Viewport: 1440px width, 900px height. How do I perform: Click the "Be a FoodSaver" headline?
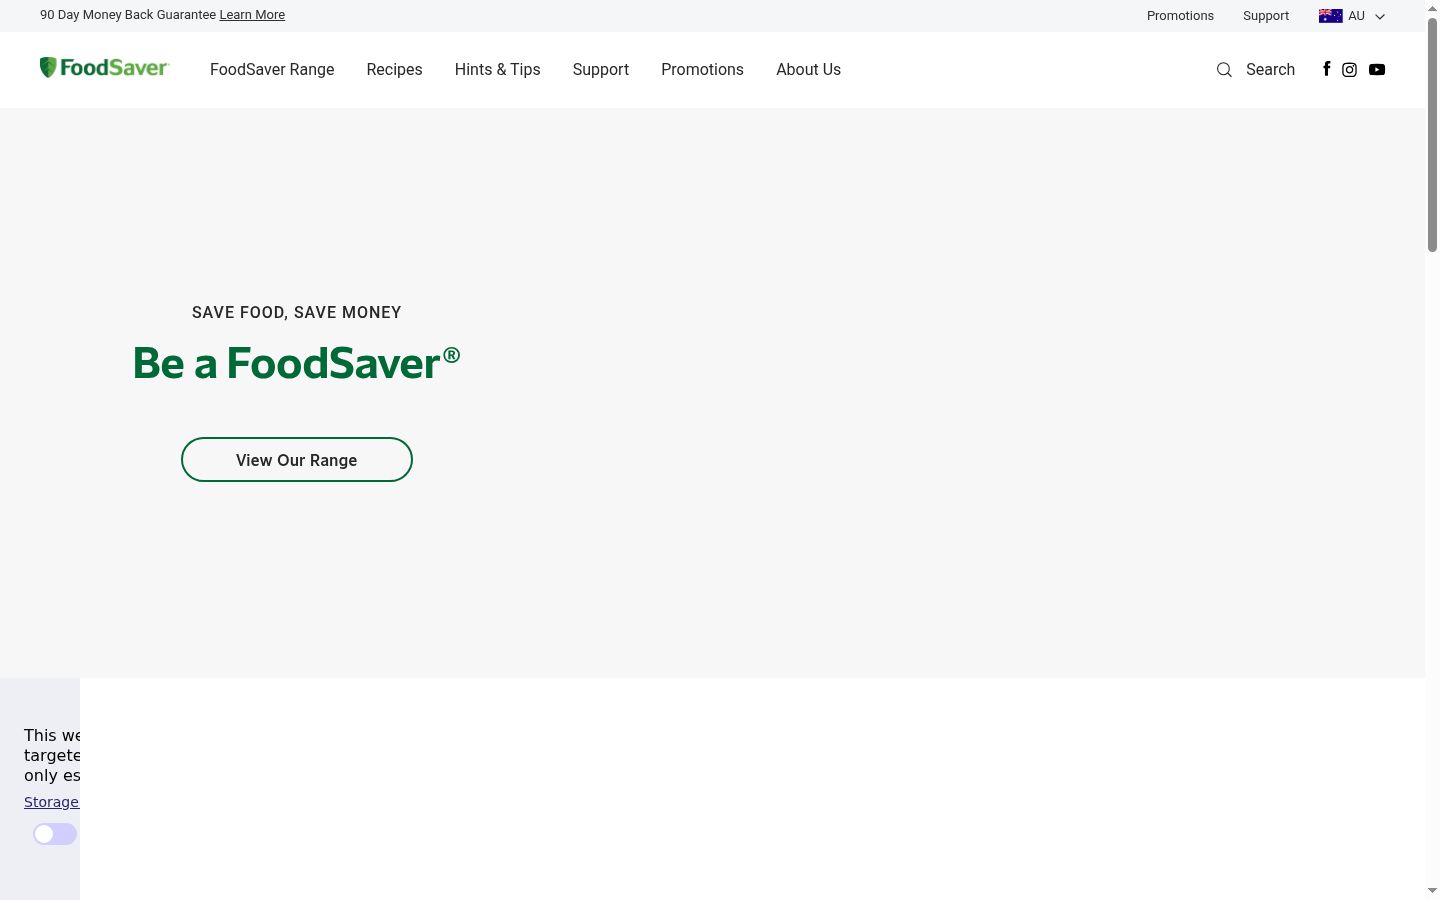(297, 363)
